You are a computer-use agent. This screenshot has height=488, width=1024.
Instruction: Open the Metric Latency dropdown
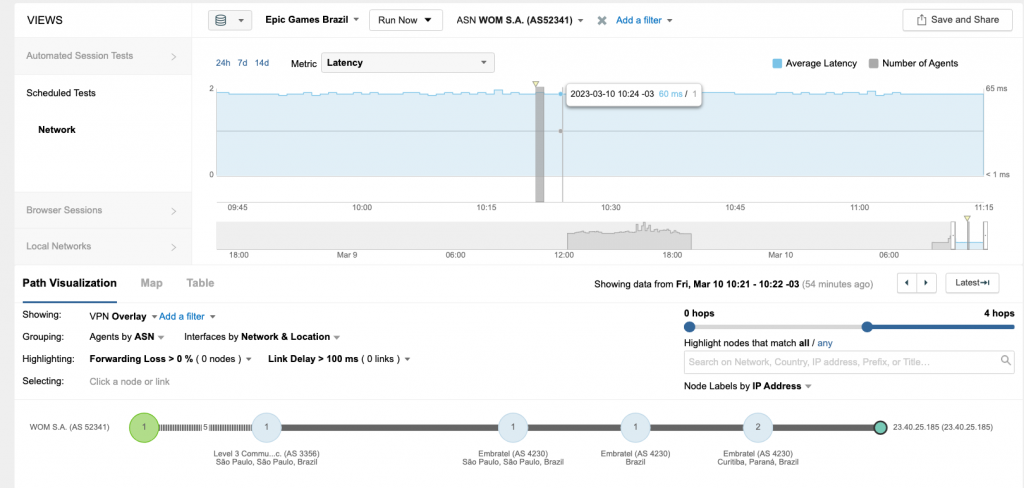pos(408,63)
